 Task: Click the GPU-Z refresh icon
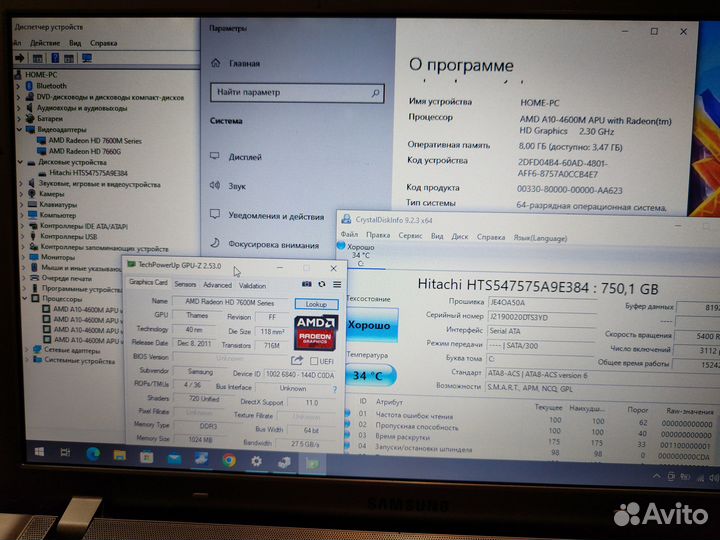click(x=322, y=284)
